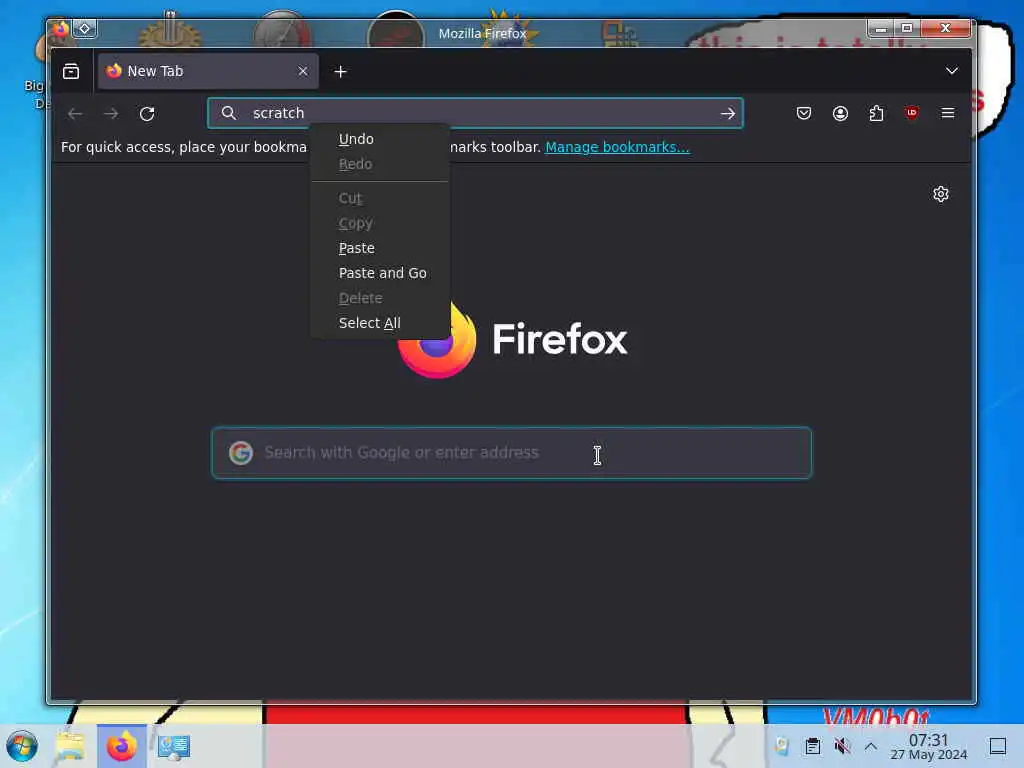Go forward one page
The image size is (1024, 768).
111,114
